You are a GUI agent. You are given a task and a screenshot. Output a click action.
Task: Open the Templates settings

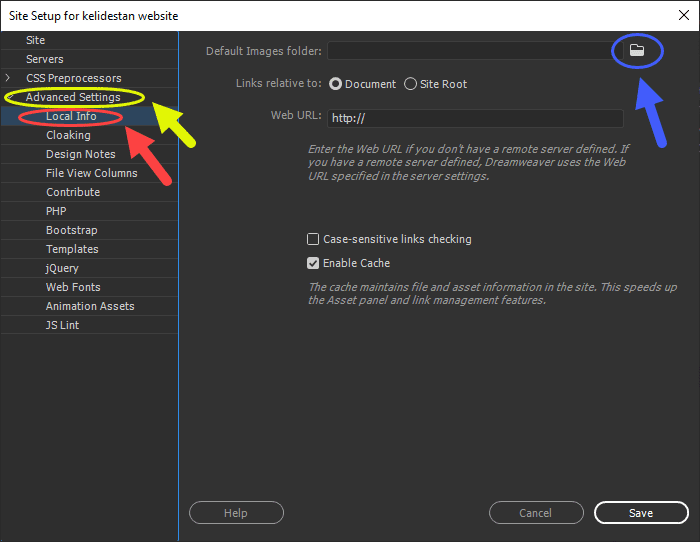tap(89, 249)
